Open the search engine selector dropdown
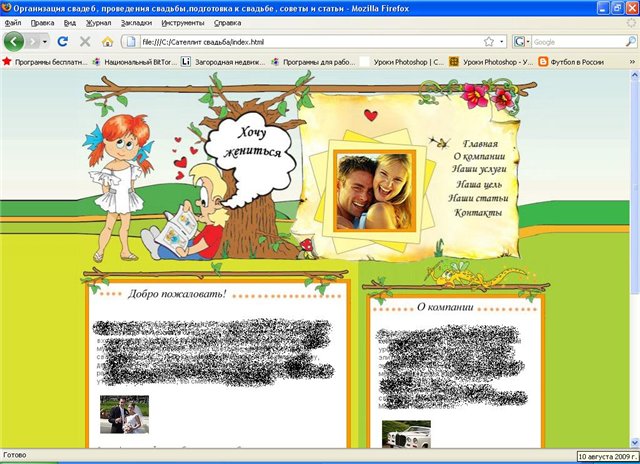Viewport: 640px width, 464px height. [x=522, y=42]
